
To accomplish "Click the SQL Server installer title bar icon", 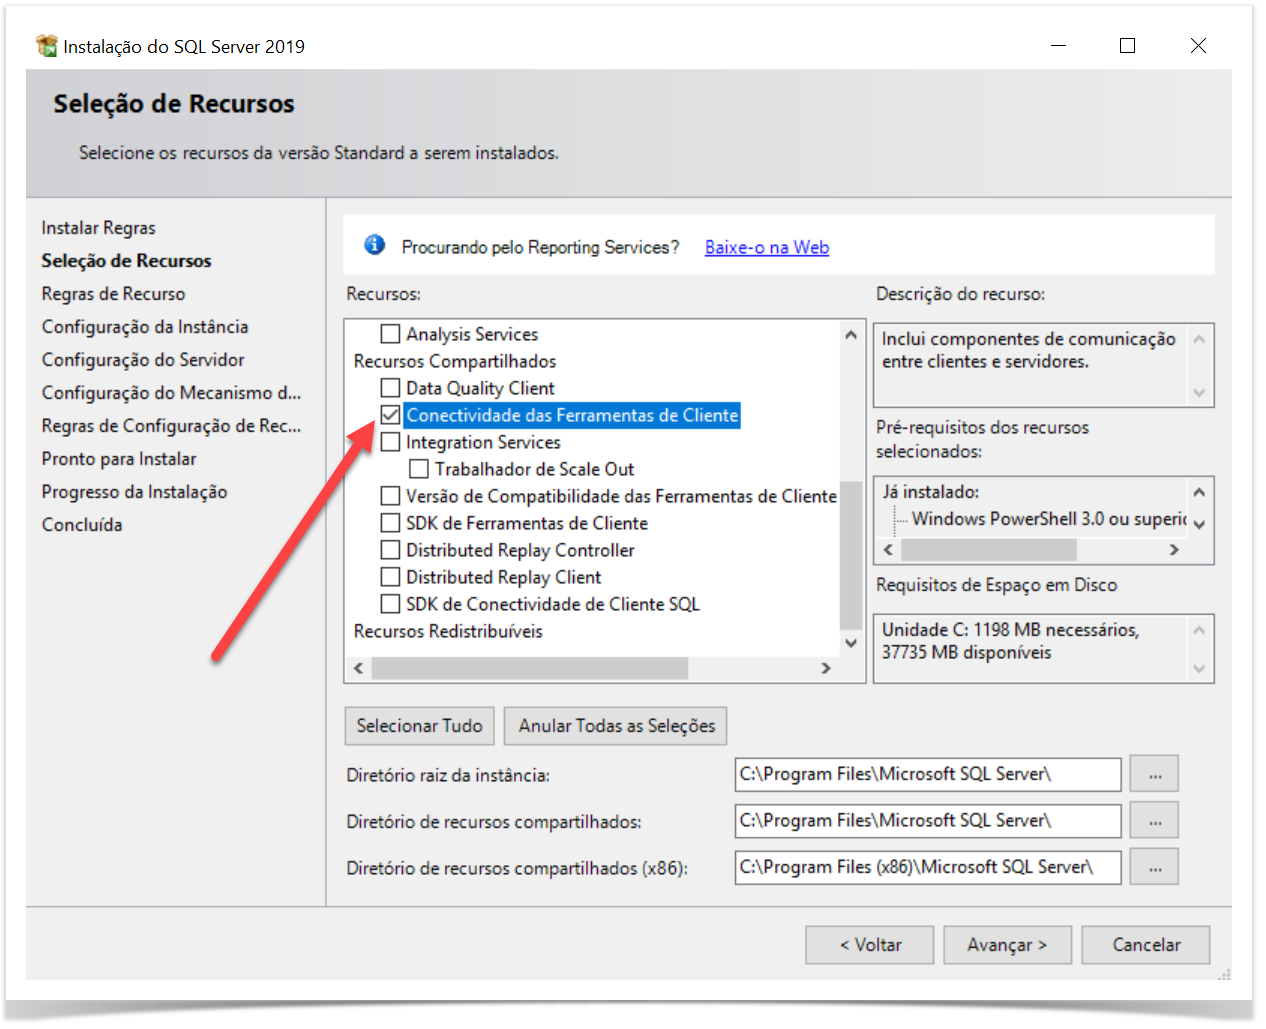I will click(x=46, y=46).
